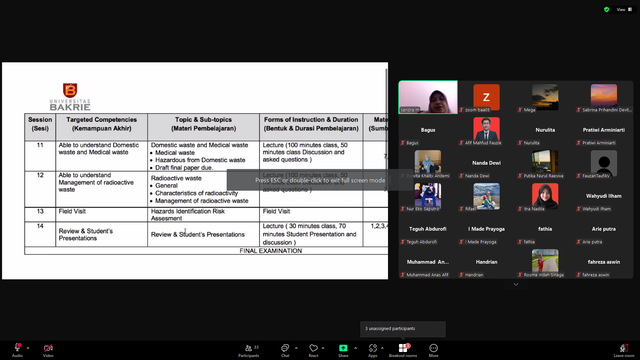Expand audio settings caret next to Audio
This screenshot has width=640, height=360.
coord(28,348)
